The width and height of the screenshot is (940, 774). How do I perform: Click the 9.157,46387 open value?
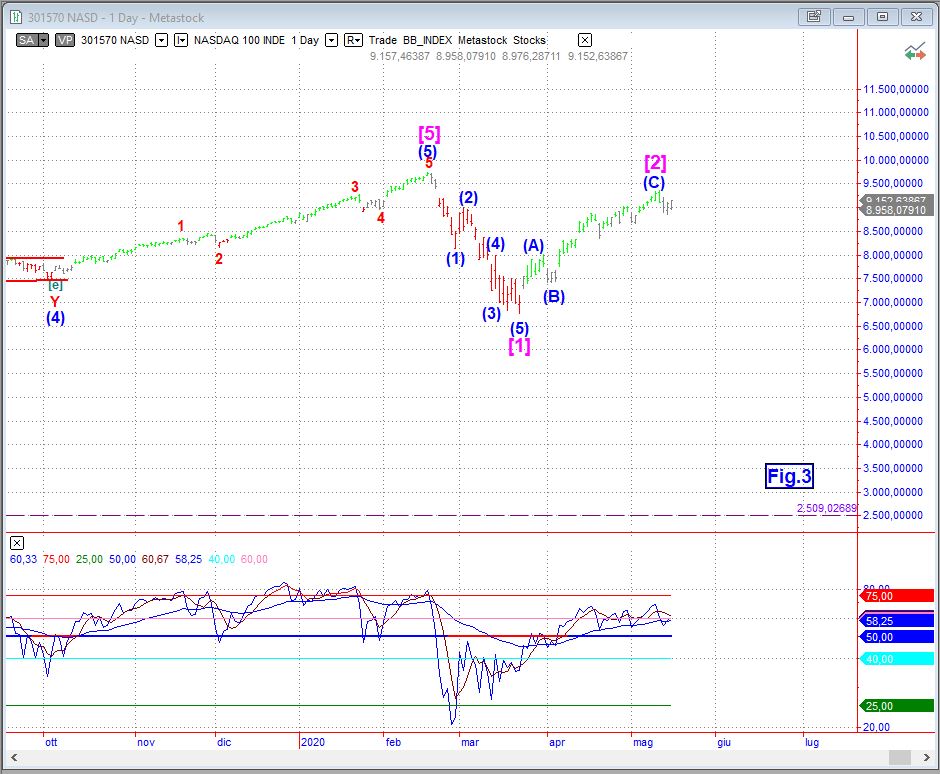click(x=400, y=56)
